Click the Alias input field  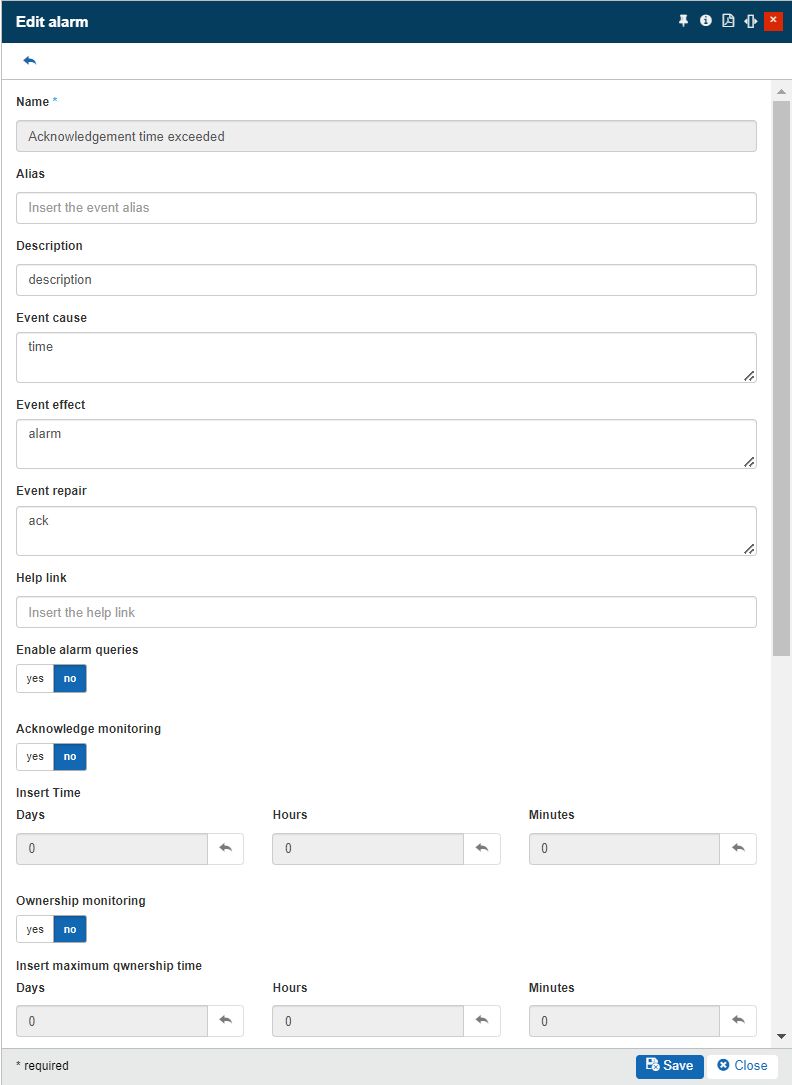[x=386, y=208]
